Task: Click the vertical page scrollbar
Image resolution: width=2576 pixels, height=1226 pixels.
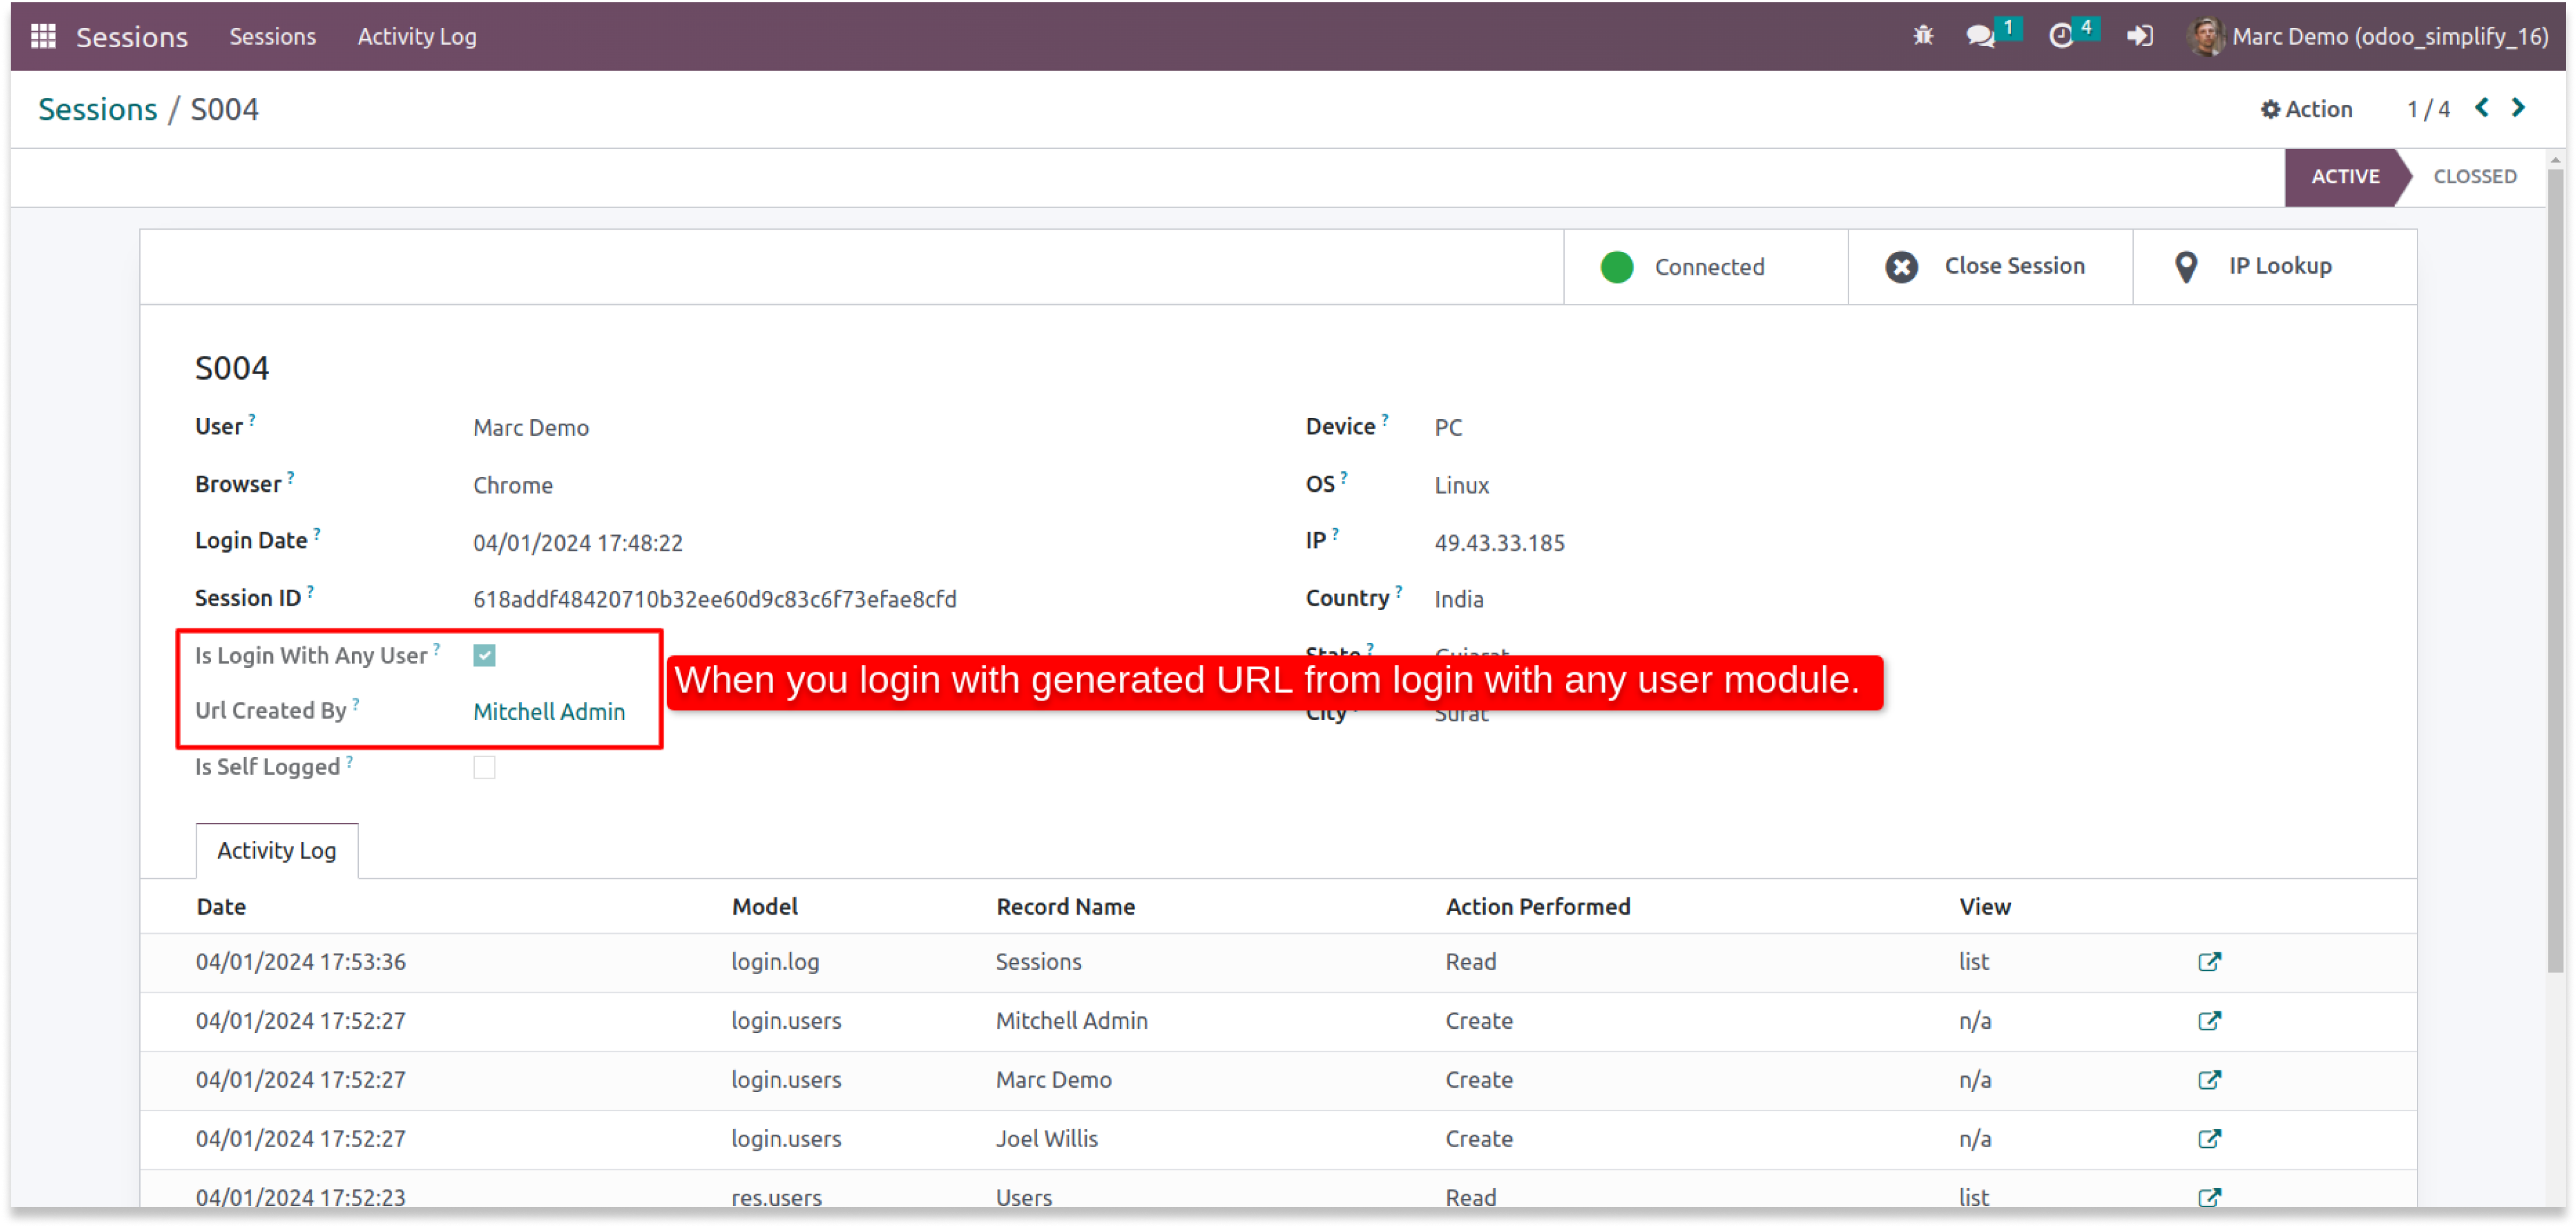Action: (2556, 570)
